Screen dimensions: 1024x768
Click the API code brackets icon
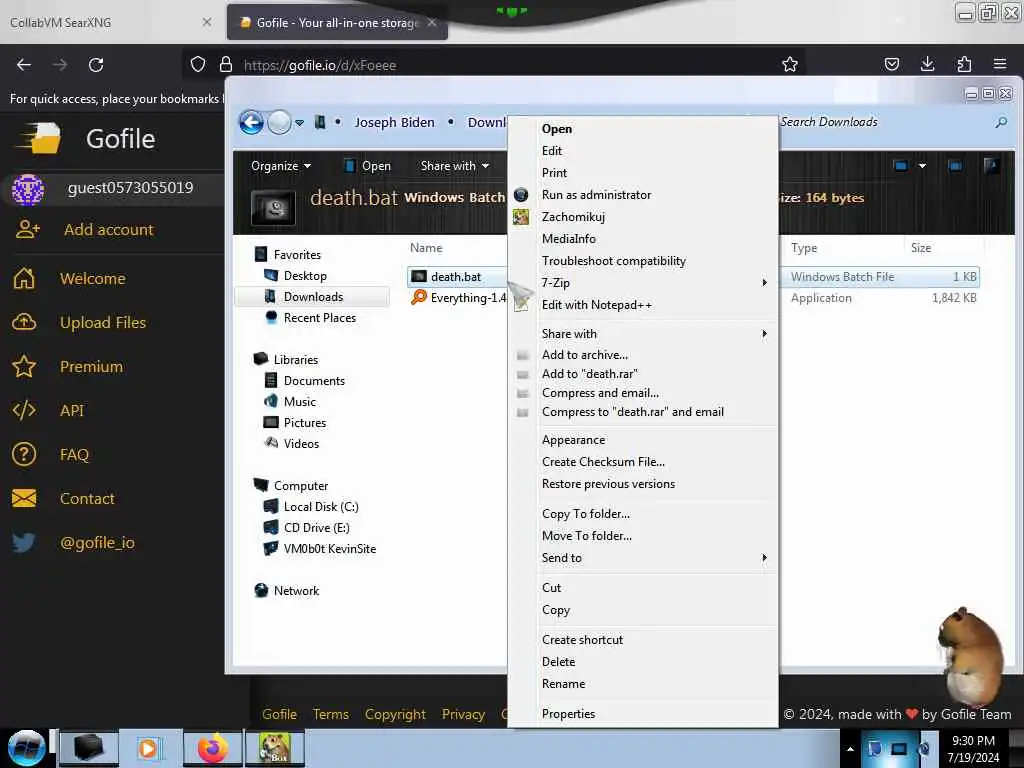click(24, 410)
